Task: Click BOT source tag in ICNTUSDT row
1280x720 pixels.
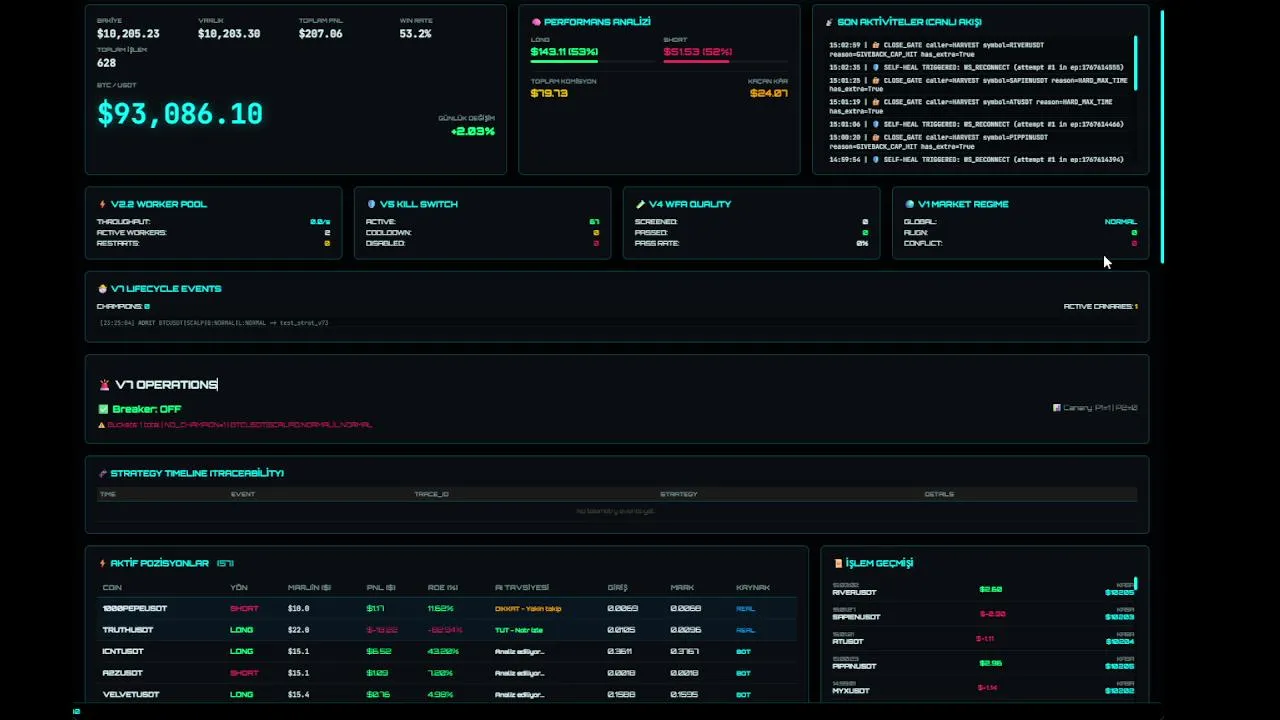Action: pyautogui.click(x=743, y=651)
